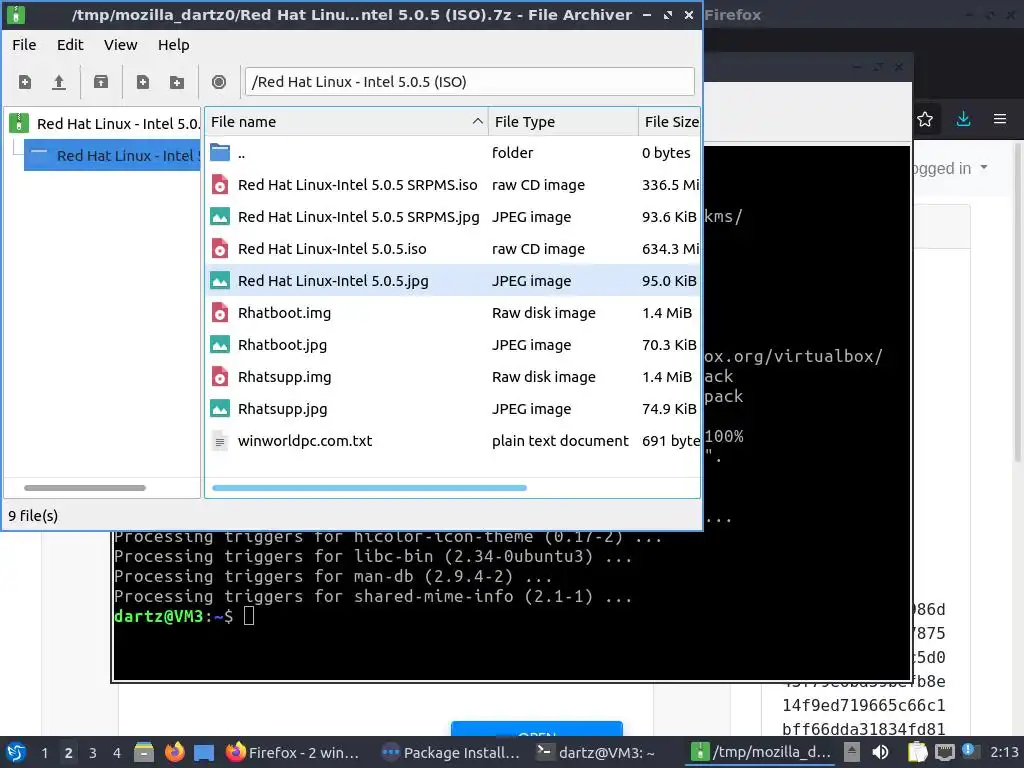Click the green archive icon in tree root
Viewport: 1024px width, 768px height.
(19, 123)
